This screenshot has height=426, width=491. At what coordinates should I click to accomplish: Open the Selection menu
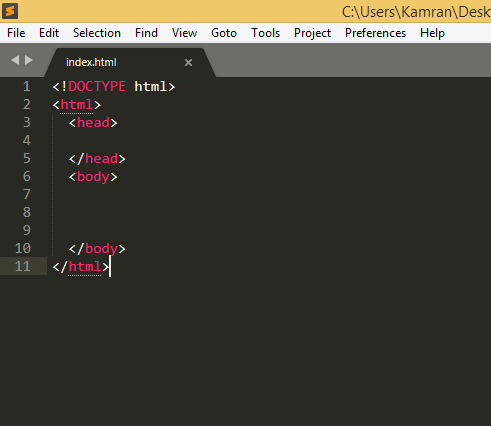(97, 33)
